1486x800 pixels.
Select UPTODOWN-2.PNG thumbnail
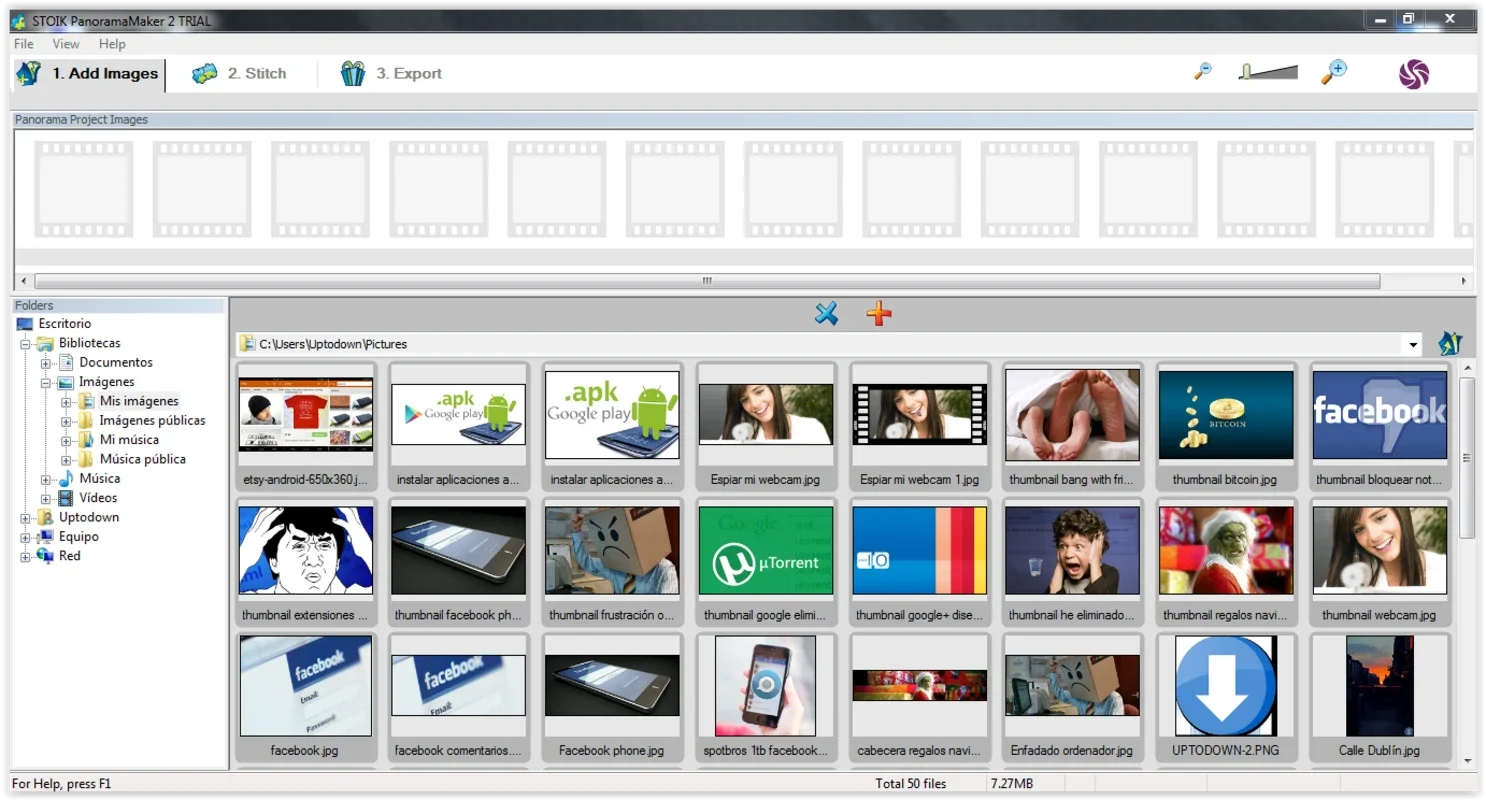[x=1225, y=697]
